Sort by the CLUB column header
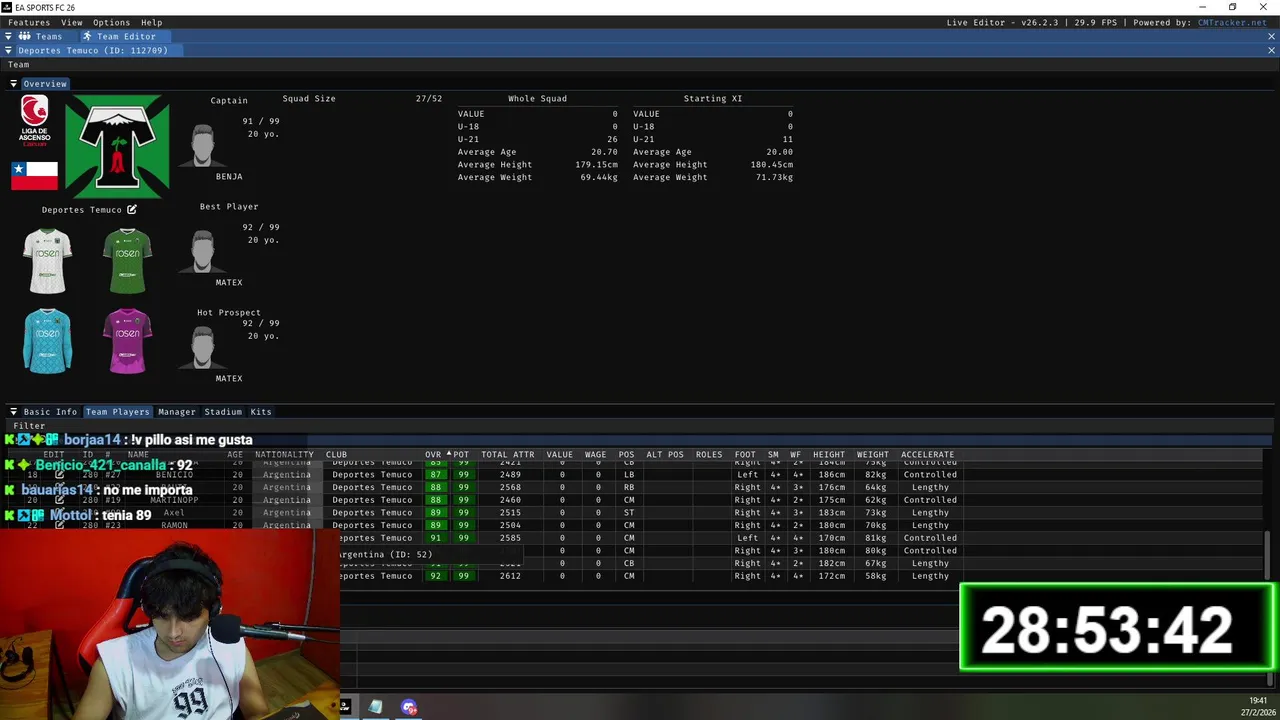This screenshot has width=1280, height=720. (336, 455)
